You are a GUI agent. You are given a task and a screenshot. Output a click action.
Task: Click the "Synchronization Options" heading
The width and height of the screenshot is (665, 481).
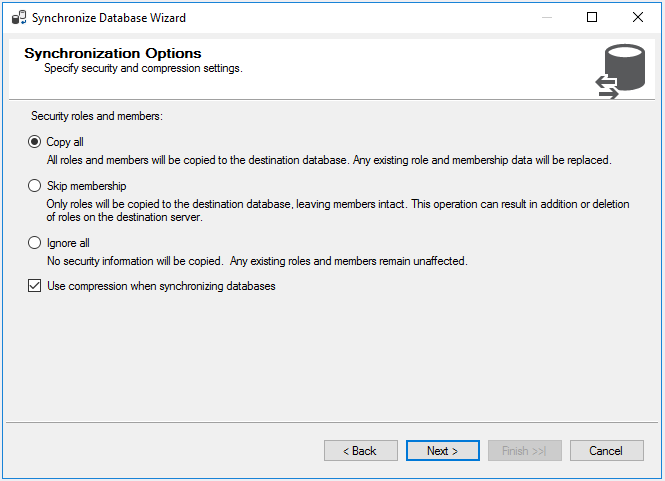pos(112,54)
